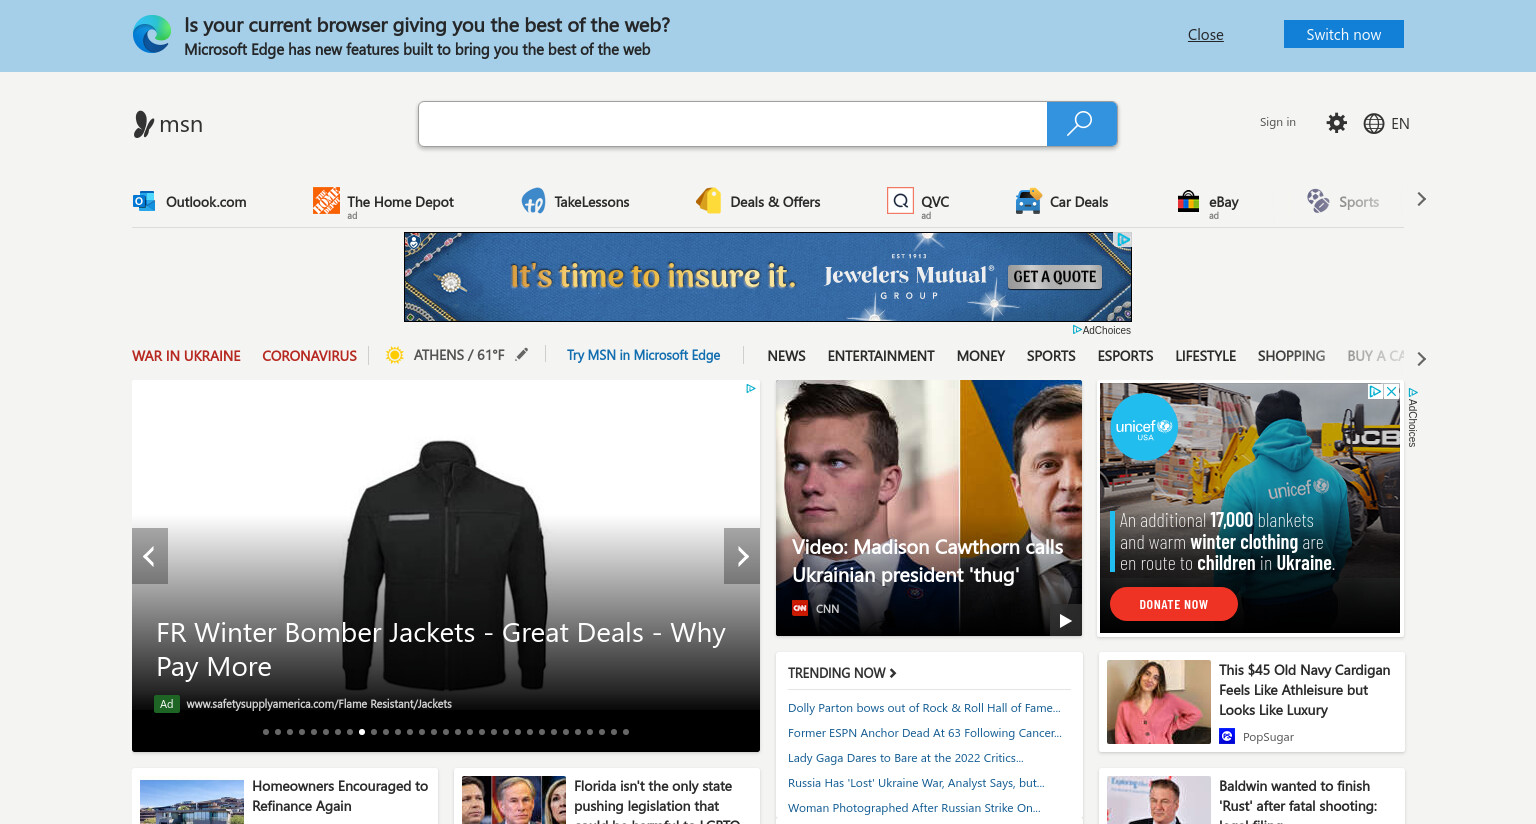Edit weather location with pencil icon
The width and height of the screenshot is (1536, 824).
[521, 354]
